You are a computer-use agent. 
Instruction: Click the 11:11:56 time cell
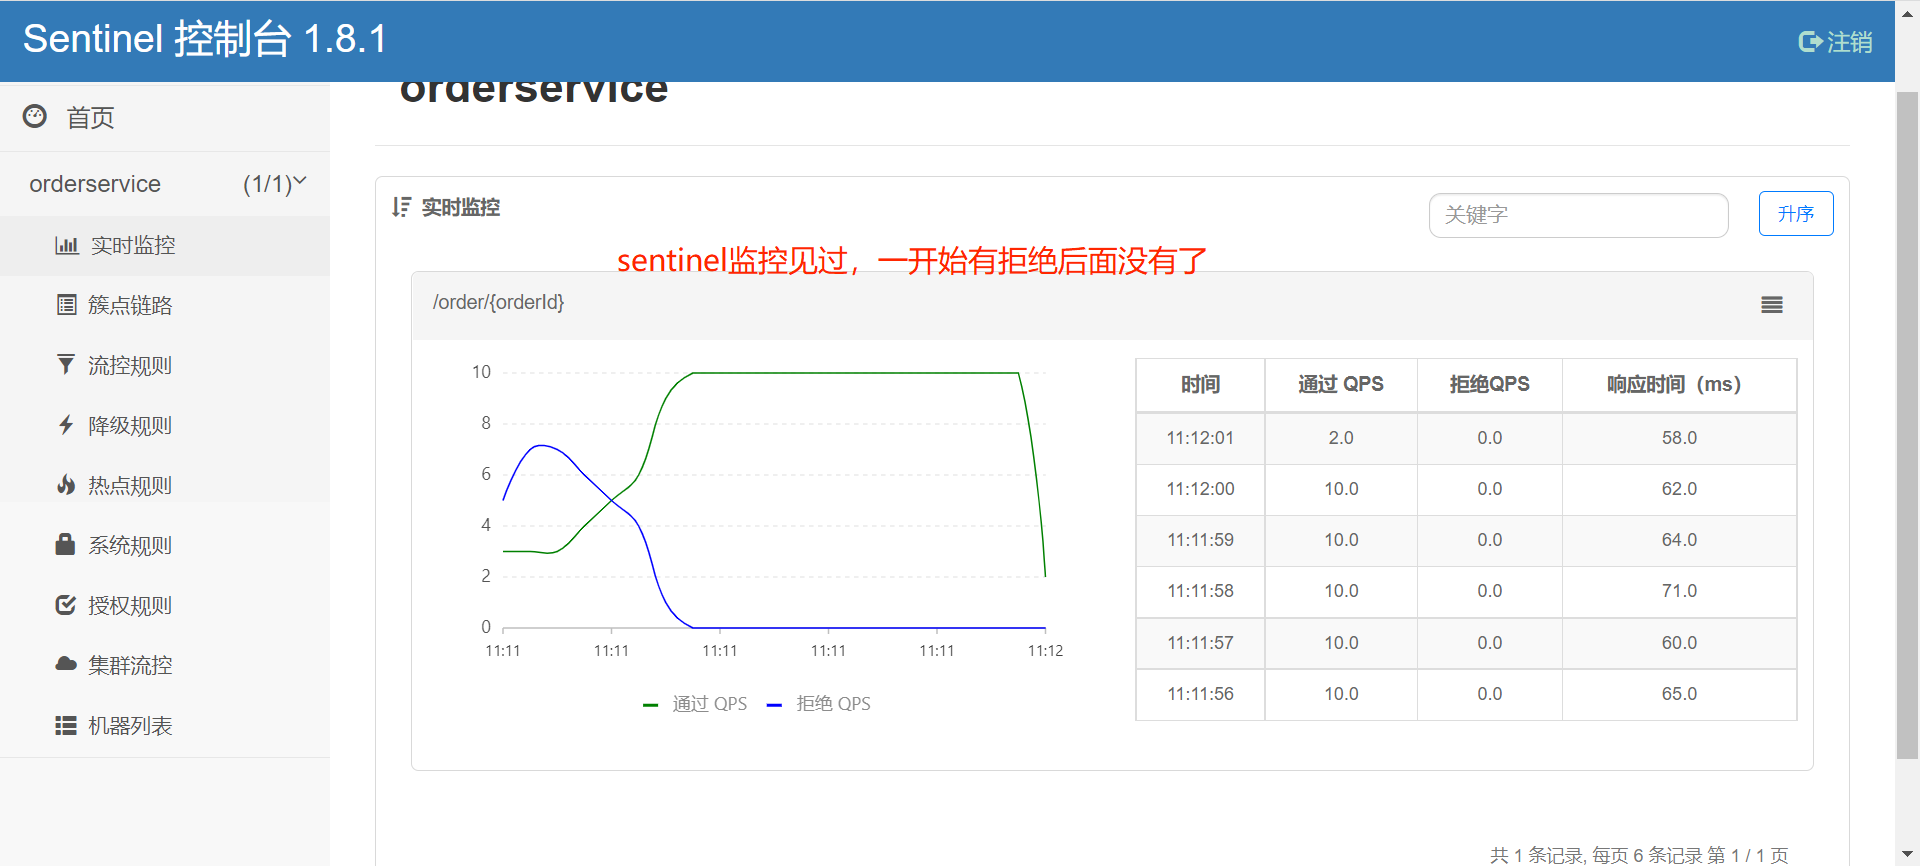(1200, 694)
